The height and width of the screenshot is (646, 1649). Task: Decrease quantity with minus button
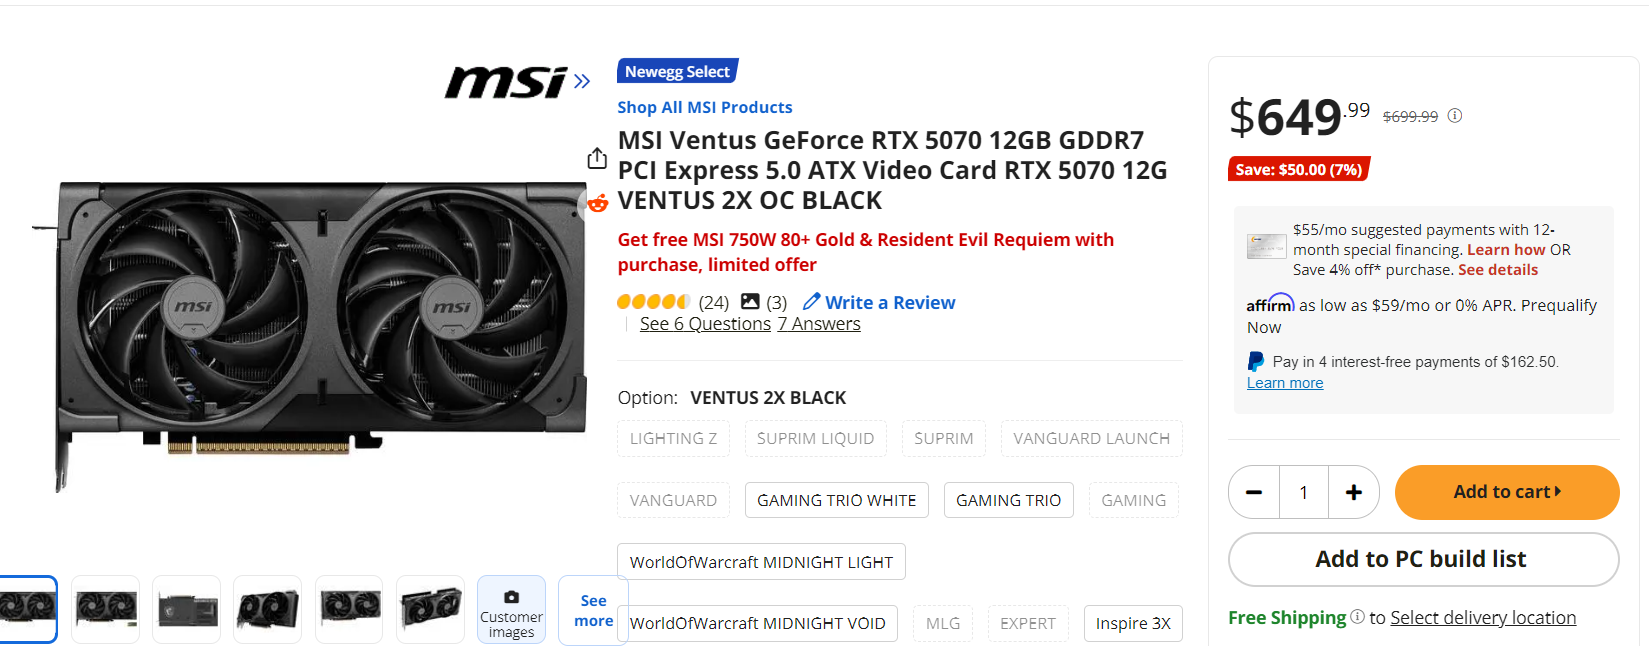point(1254,492)
